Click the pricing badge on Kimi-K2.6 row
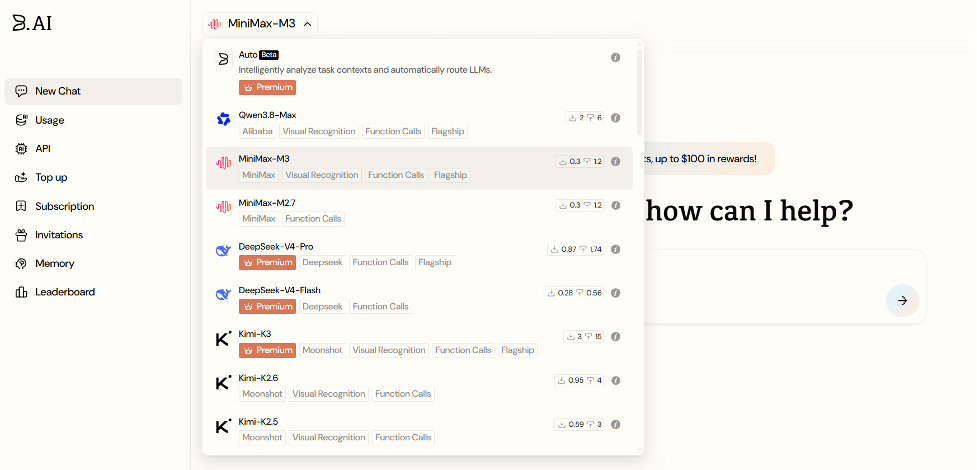Screen dimensions: 977x470 tap(579, 380)
